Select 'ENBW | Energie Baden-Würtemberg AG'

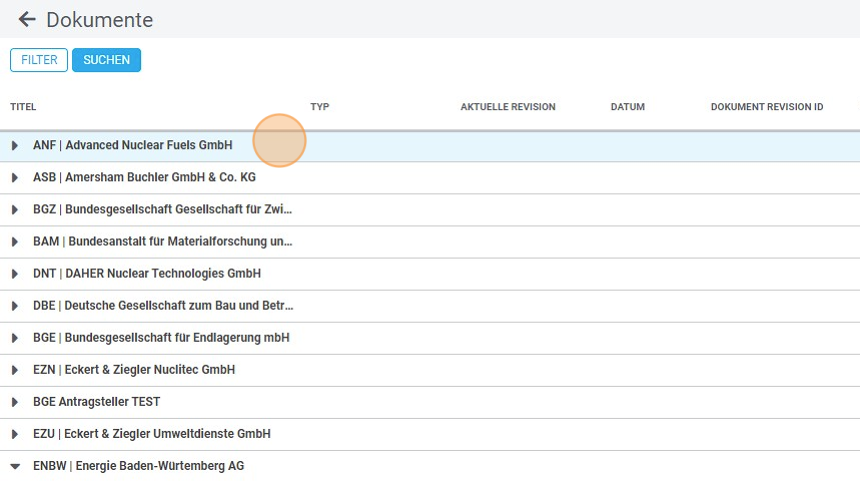[139, 466]
